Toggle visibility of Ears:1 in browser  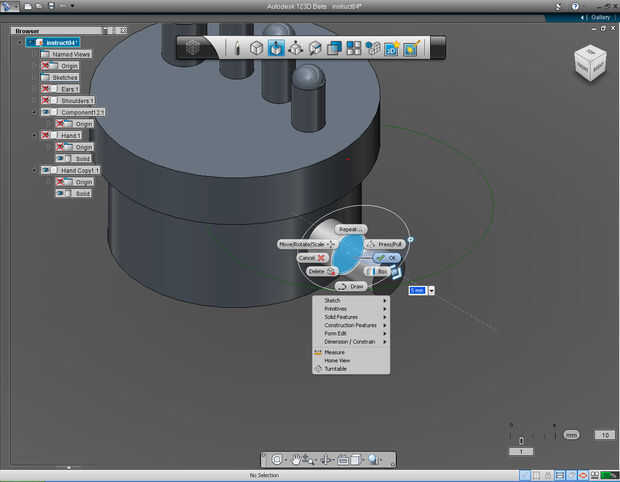click(x=46, y=89)
